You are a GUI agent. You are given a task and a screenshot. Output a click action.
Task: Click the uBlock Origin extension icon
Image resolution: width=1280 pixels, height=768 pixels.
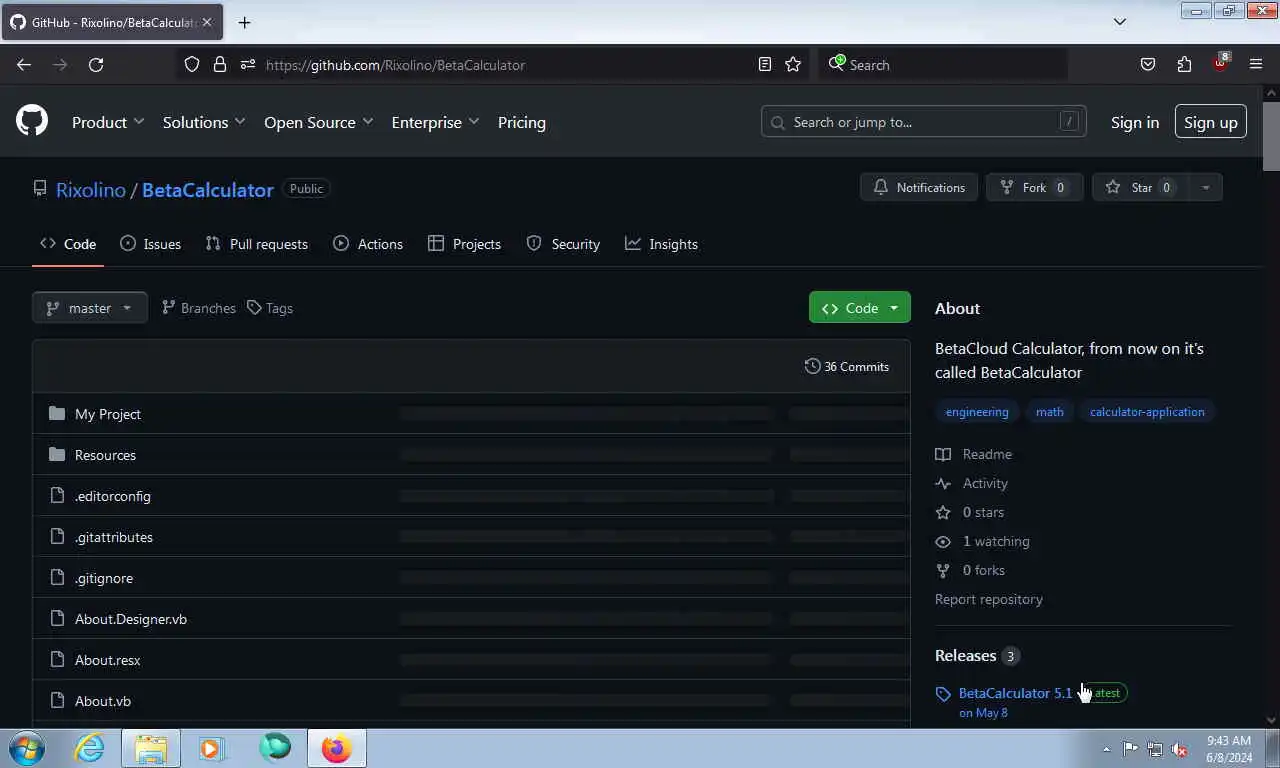(1220, 63)
